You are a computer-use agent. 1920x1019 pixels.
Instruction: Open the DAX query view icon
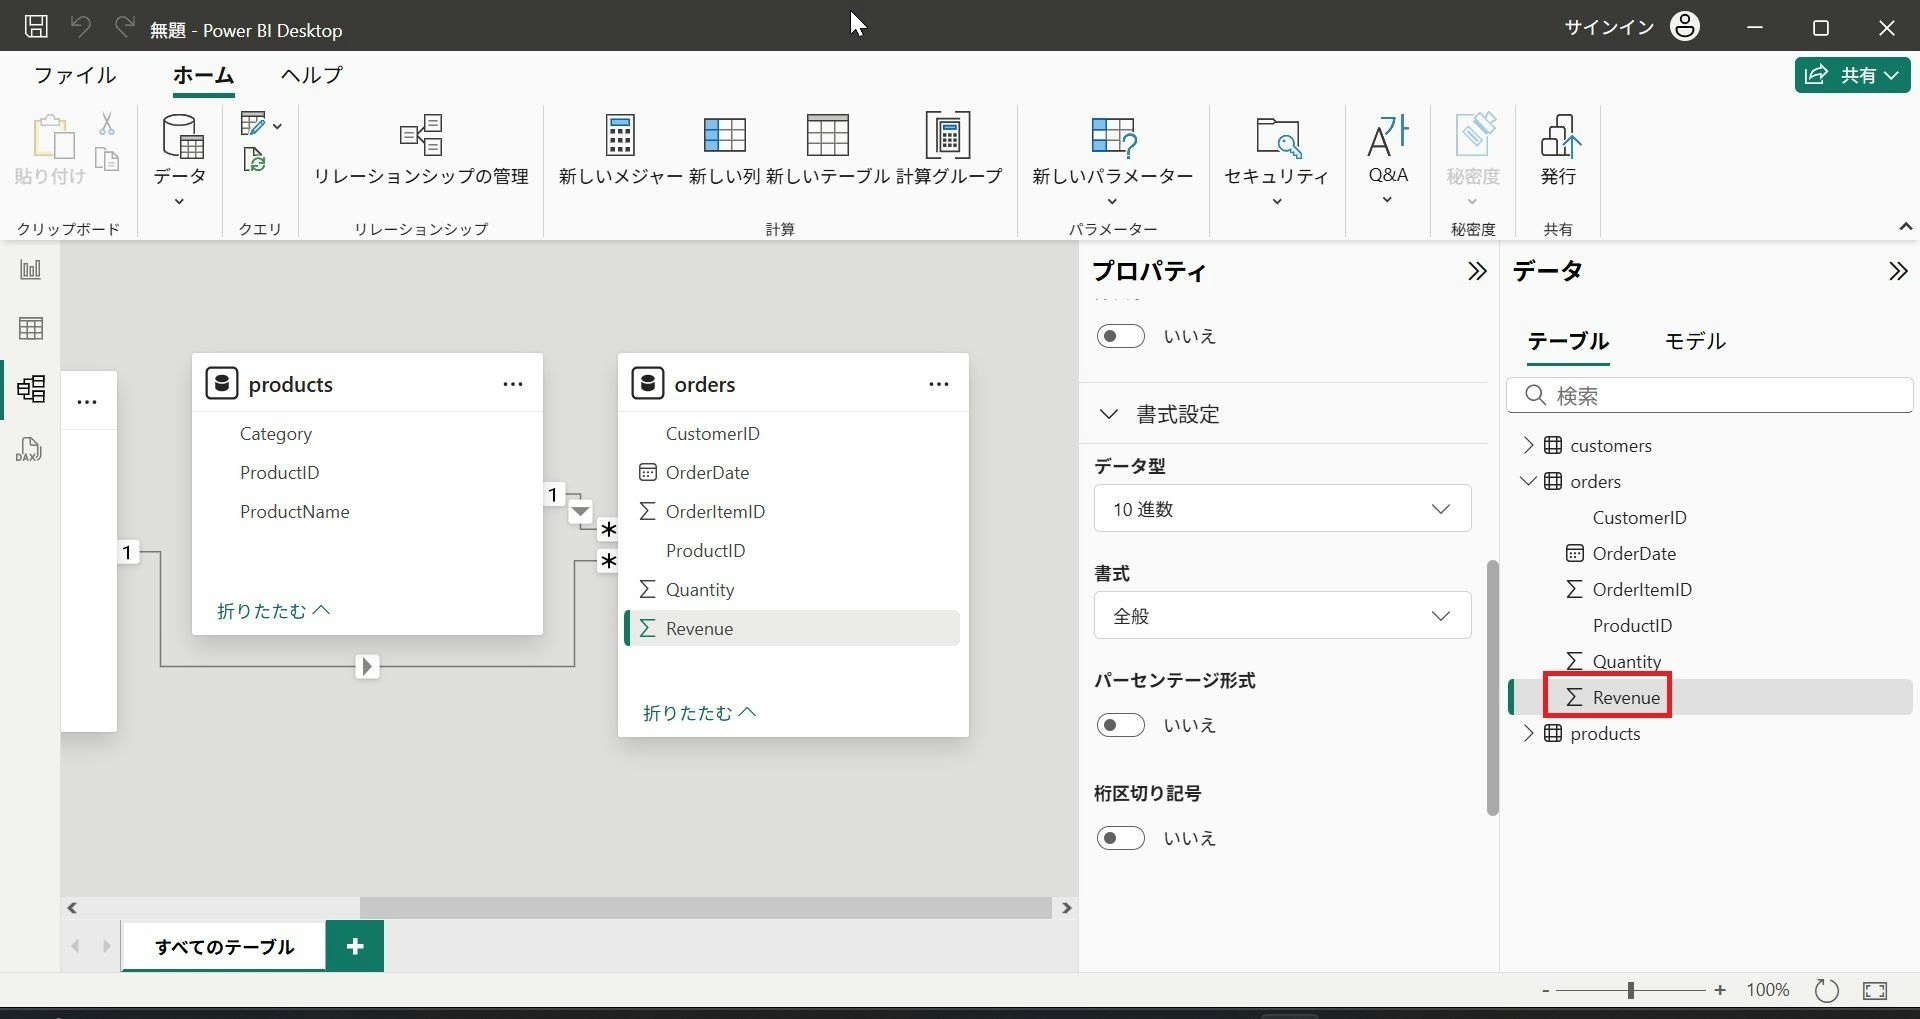coord(29,449)
